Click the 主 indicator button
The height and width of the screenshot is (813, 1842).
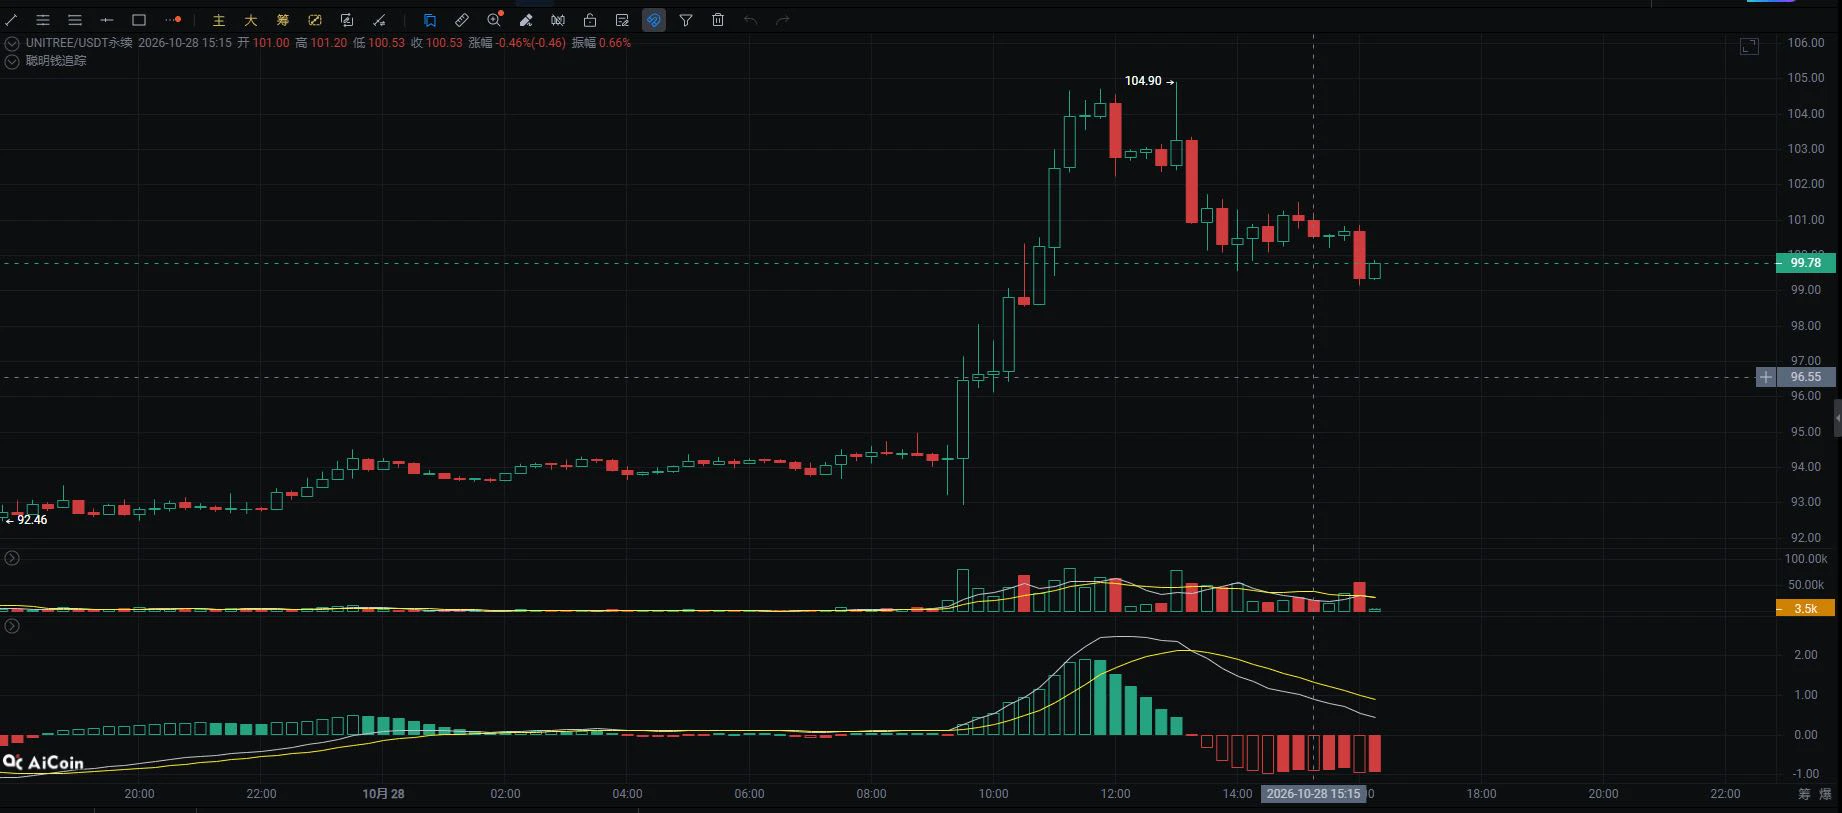pyautogui.click(x=219, y=20)
